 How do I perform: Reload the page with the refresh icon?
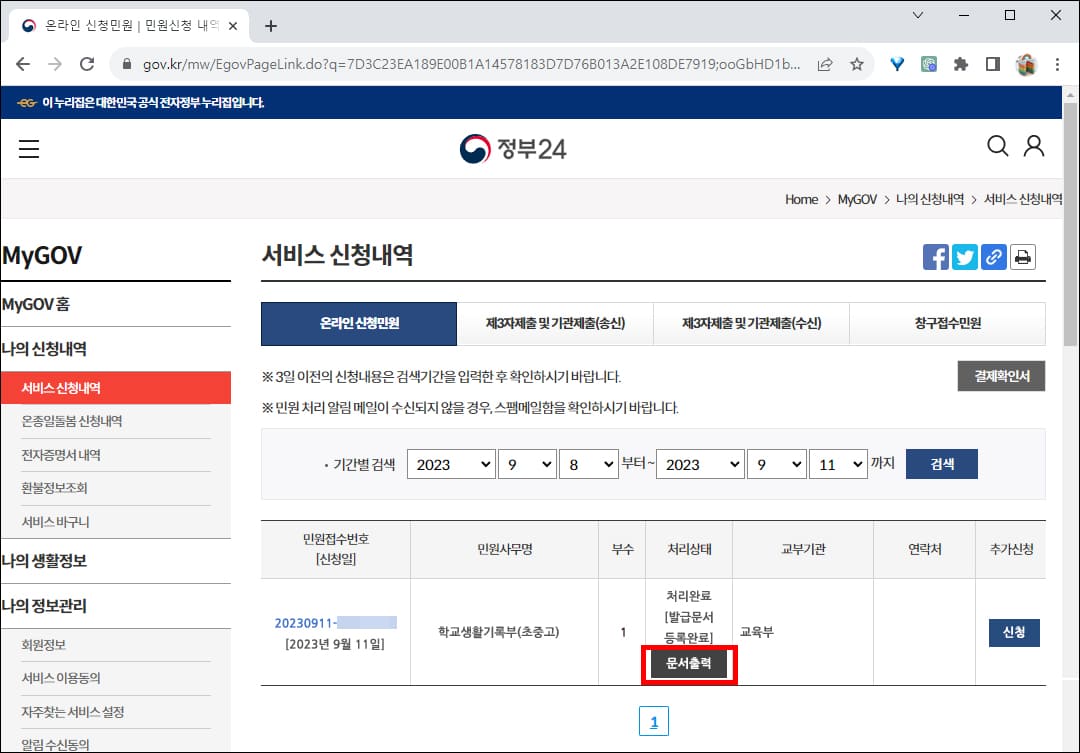click(x=87, y=62)
